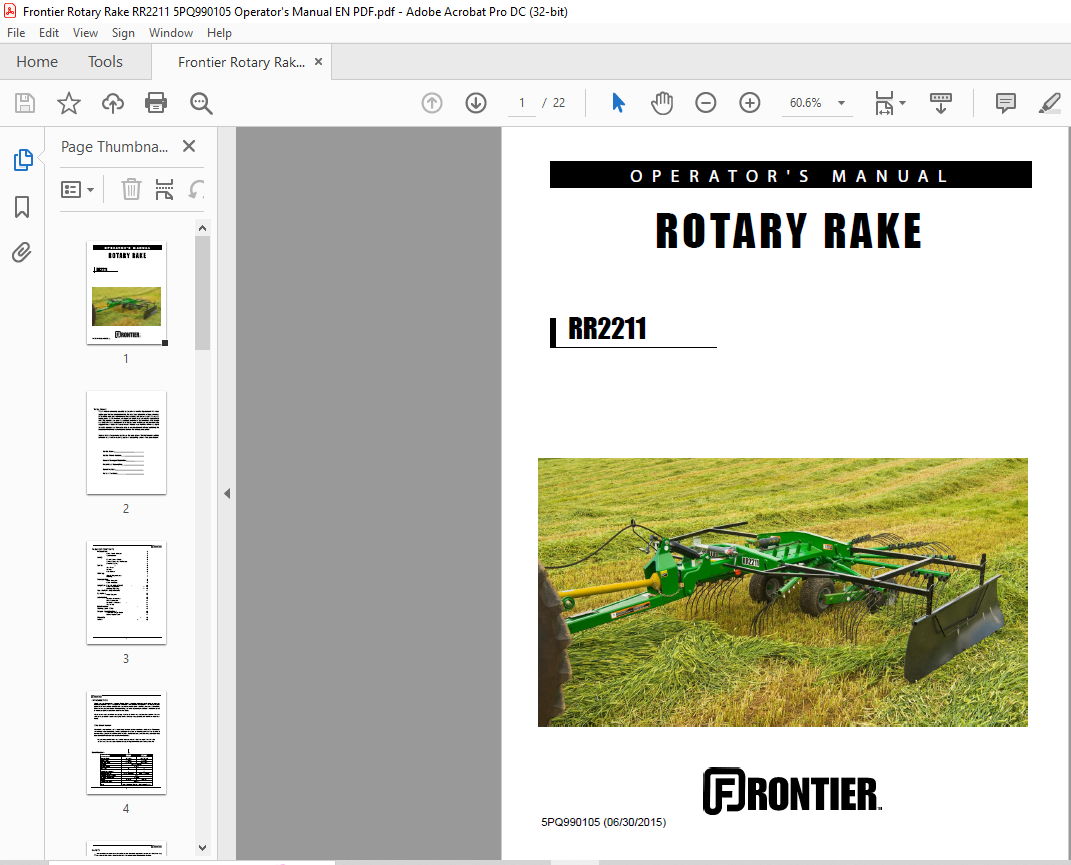Close the Page Thumbnails panel
This screenshot has width=1071, height=865.
pos(189,146)
